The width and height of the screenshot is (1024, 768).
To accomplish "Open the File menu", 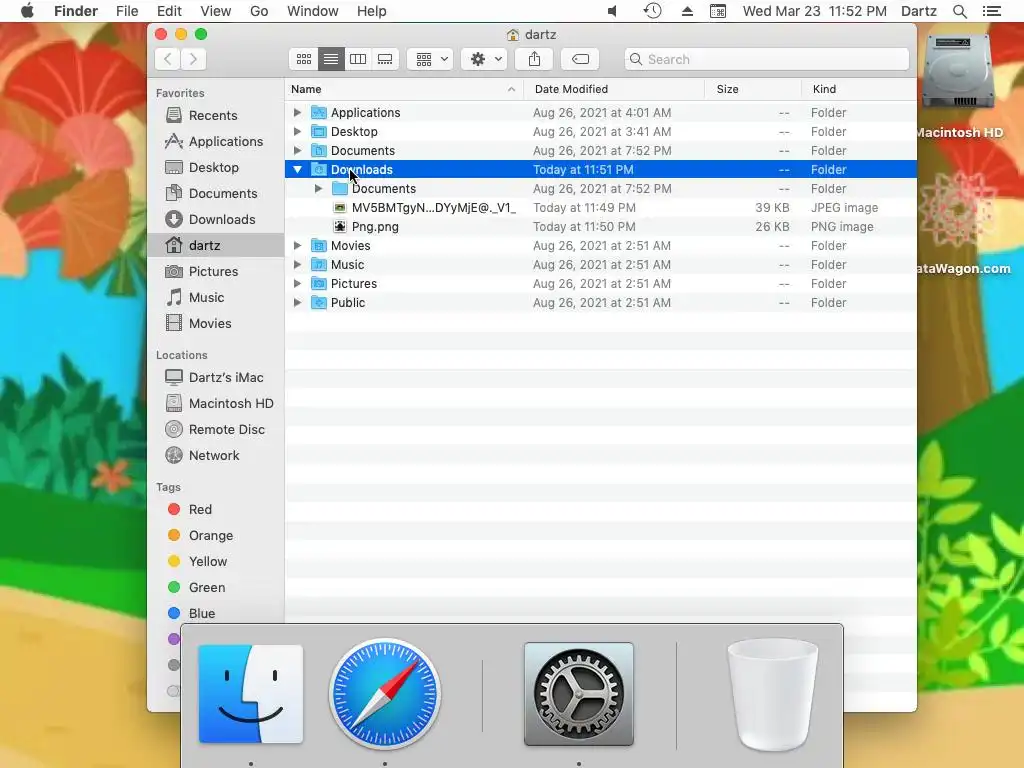I will (x=127, y=11).
